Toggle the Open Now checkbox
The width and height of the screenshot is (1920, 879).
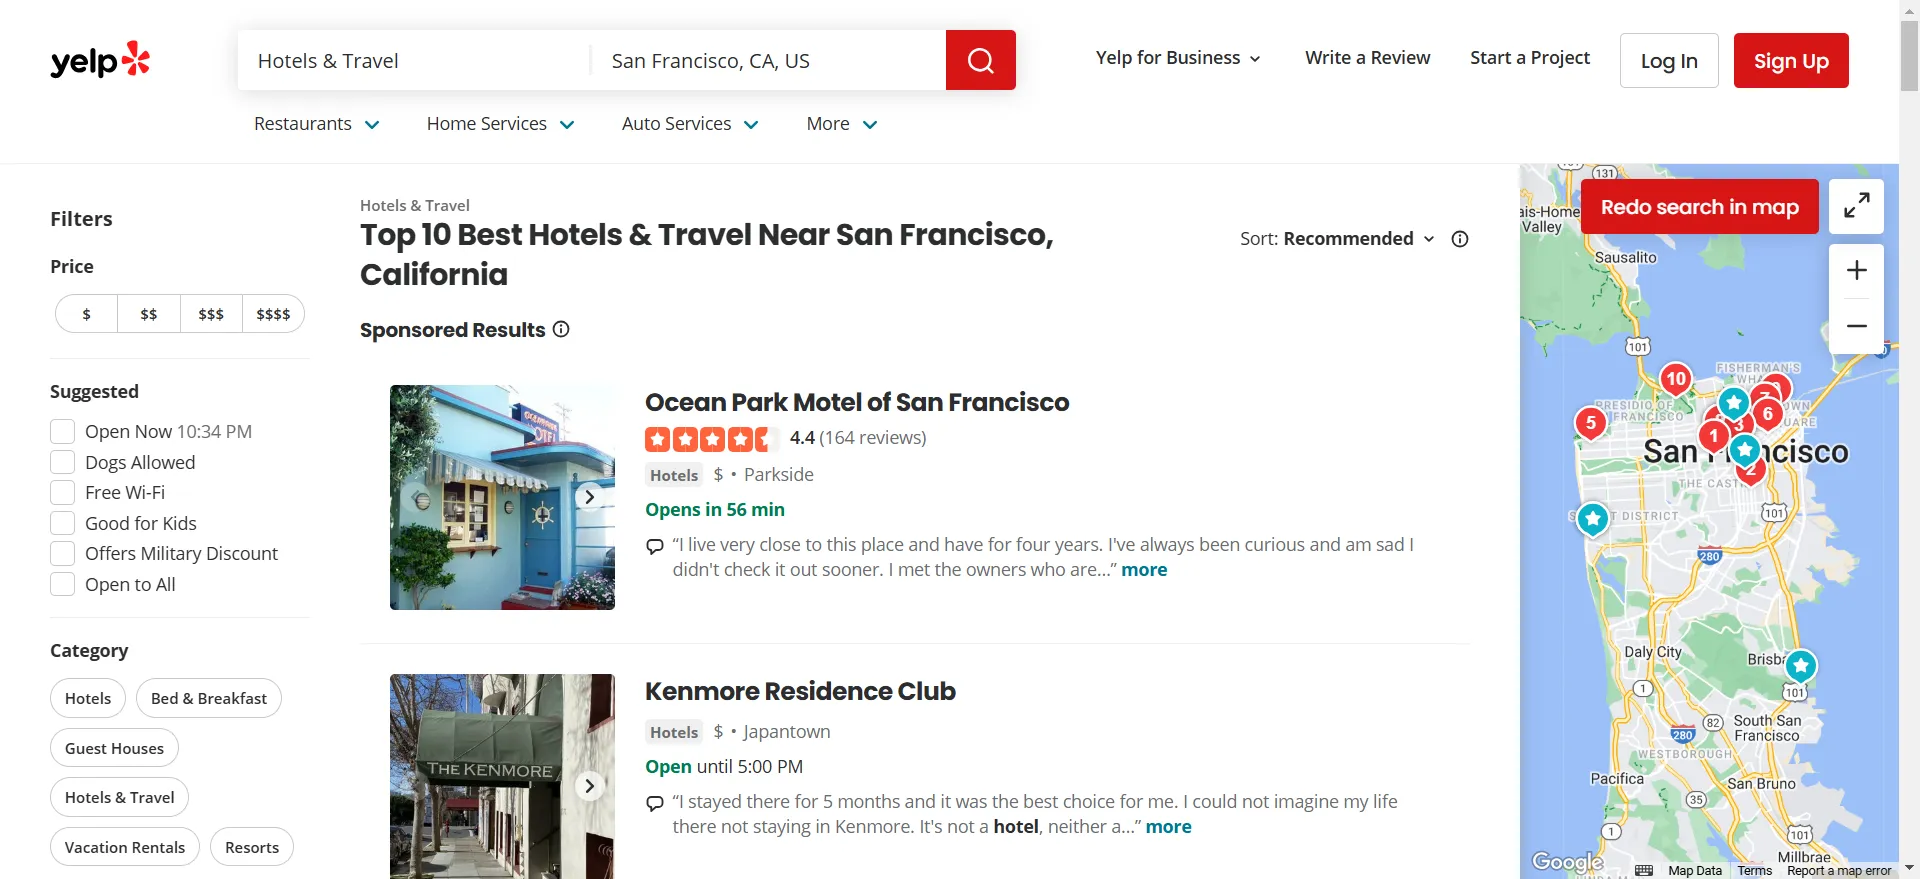pyautogui.click(x=63, y=432)
